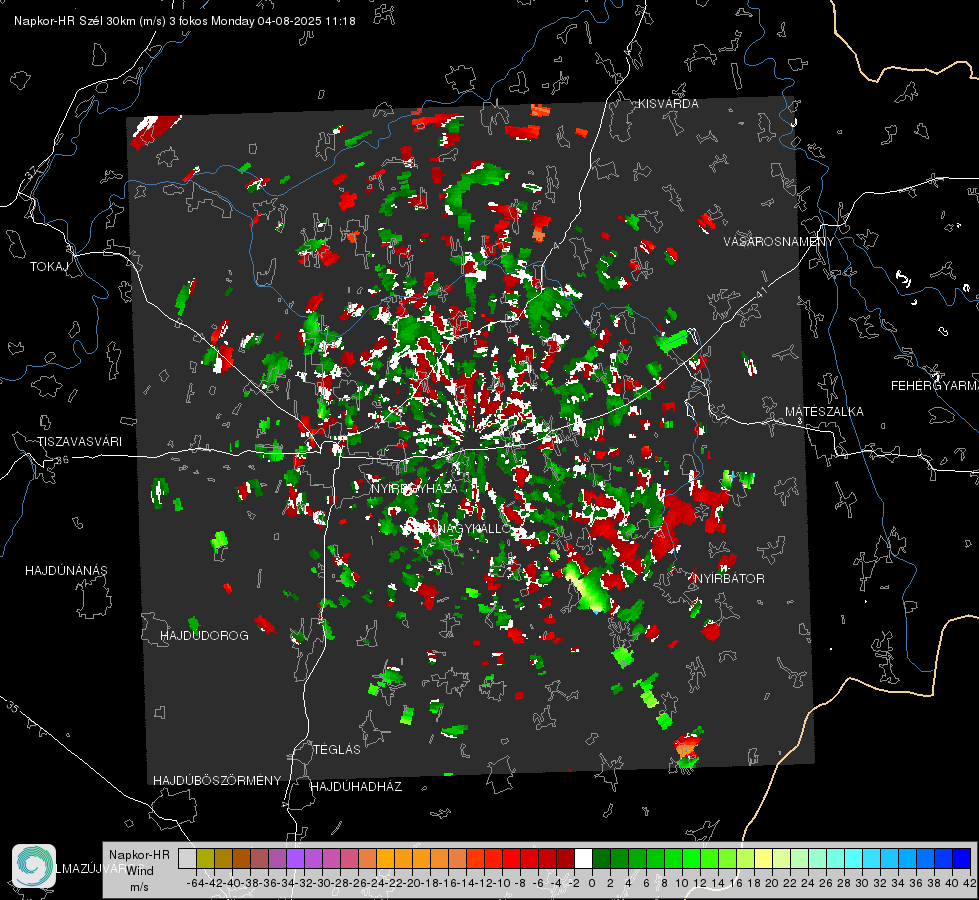979x900 pixels.
Task: Click the HAJDÚNÁNÁS city label
Action: [x=66, y=570]
